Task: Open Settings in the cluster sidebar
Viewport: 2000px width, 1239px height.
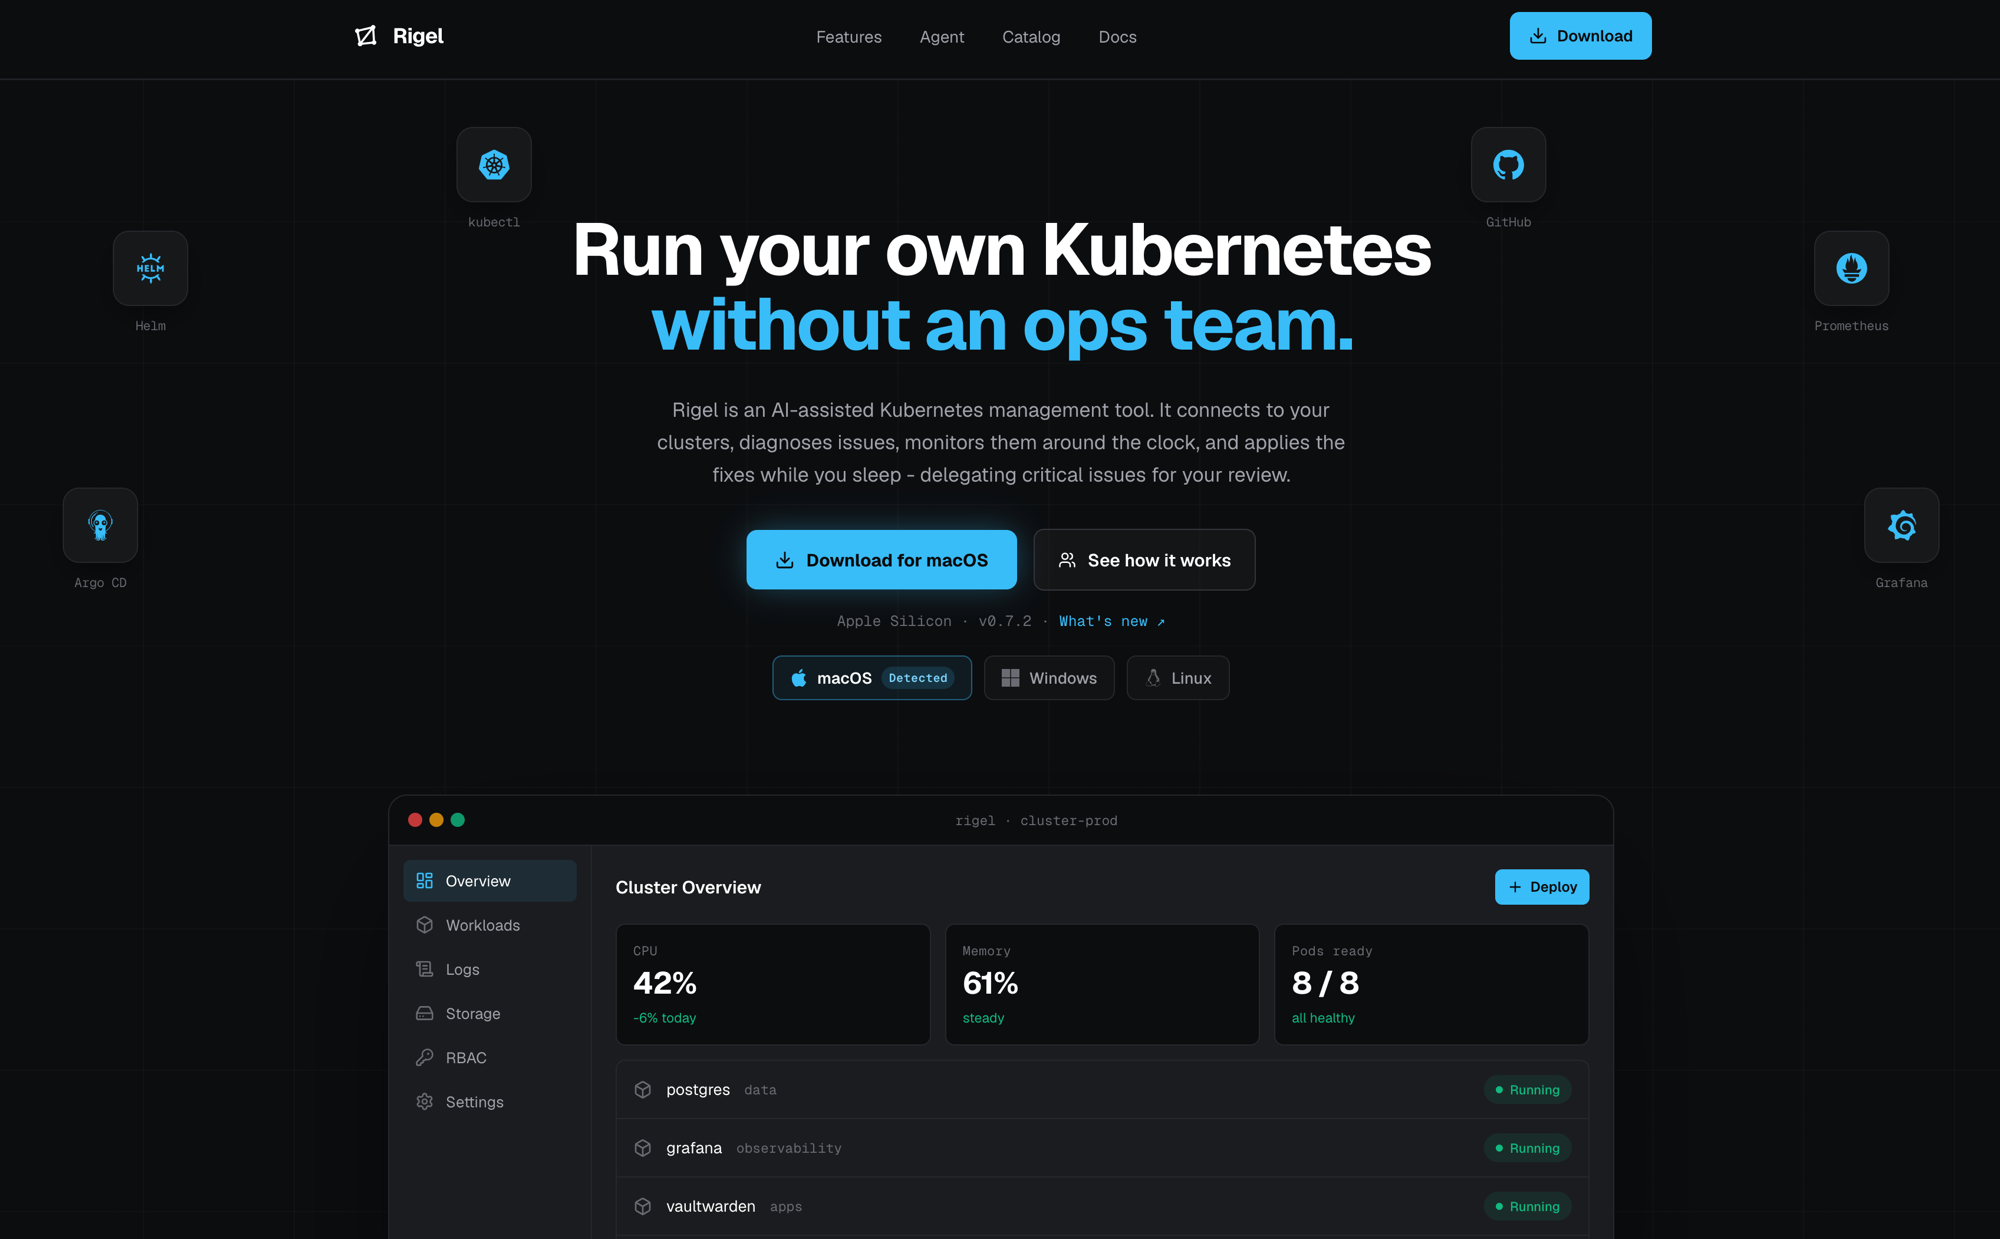Action: coord(490,1101)
